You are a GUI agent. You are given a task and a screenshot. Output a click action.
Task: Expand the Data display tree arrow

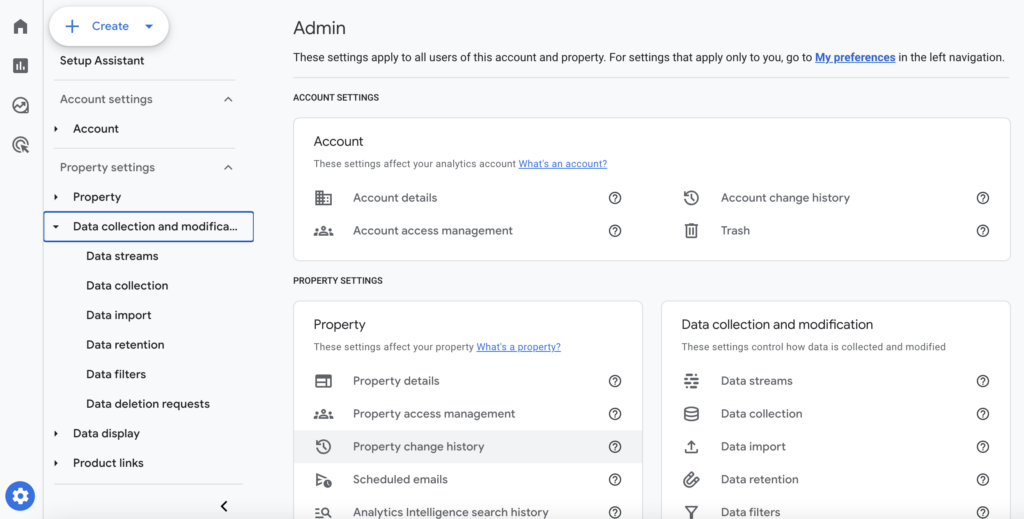pos(56,433)
